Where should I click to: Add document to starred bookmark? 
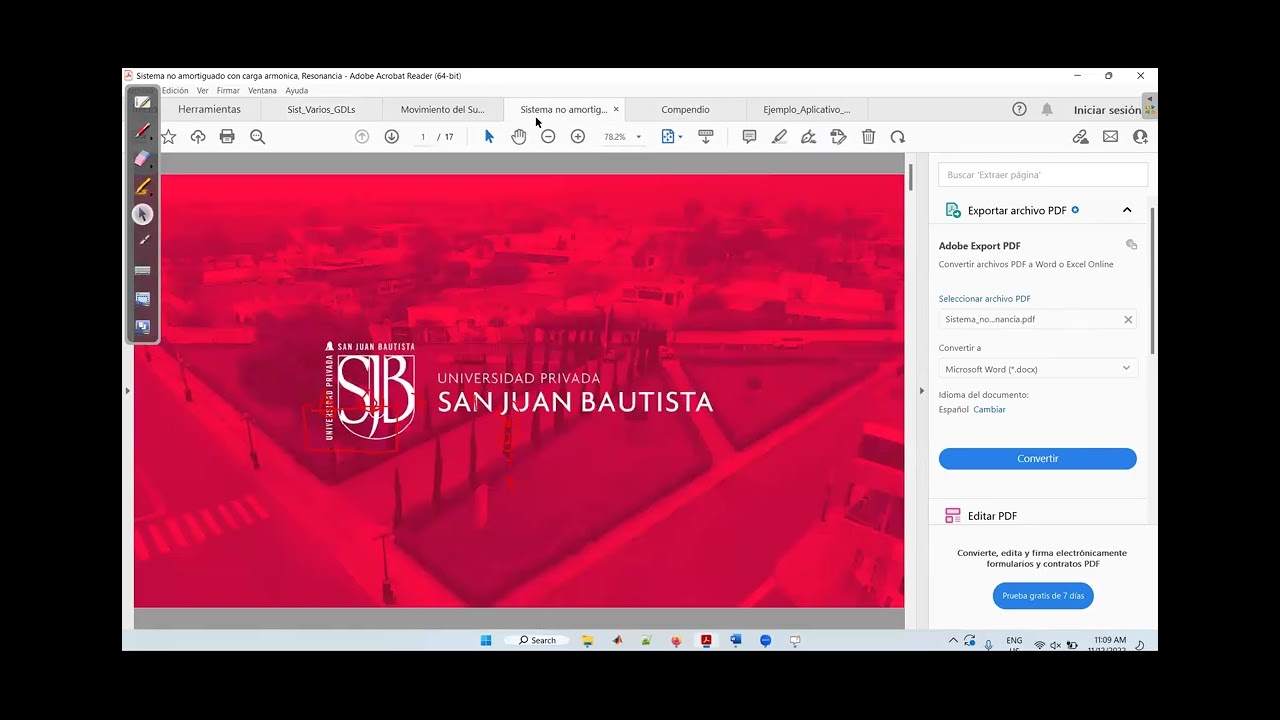[x=169, y=137]
